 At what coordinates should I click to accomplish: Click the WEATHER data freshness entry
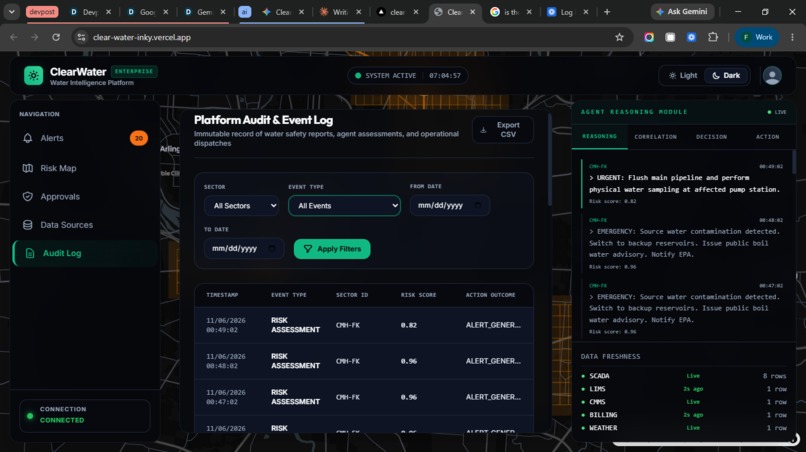pos(684,427)
